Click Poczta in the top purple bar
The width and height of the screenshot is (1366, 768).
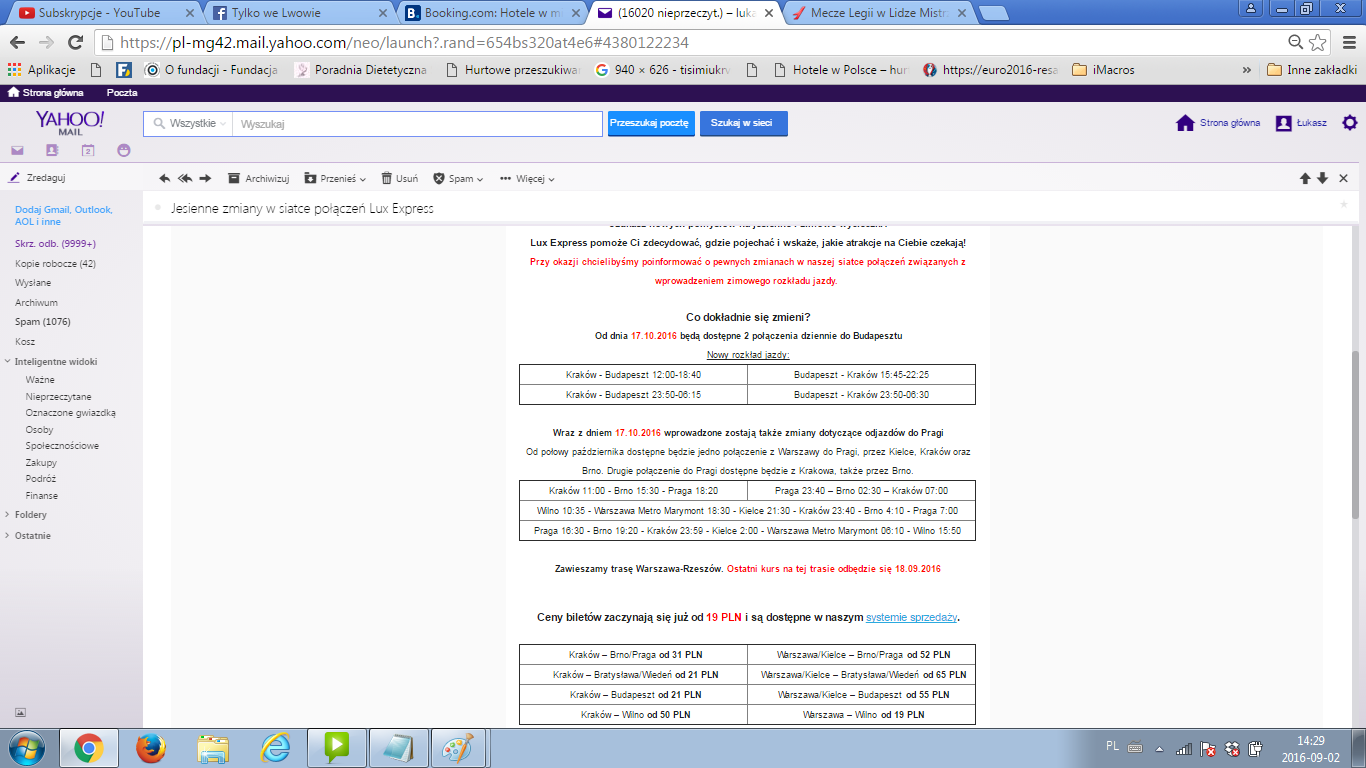point(122,92)
